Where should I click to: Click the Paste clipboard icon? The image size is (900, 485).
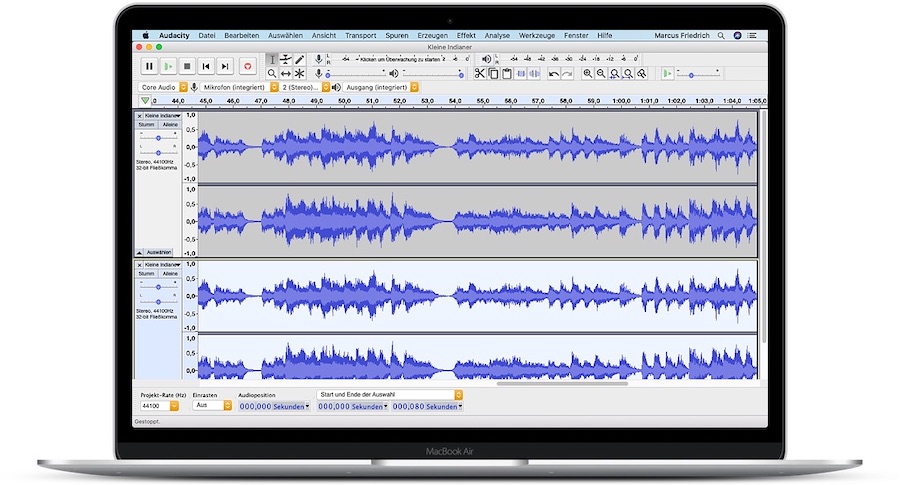(x=507, y=73)
